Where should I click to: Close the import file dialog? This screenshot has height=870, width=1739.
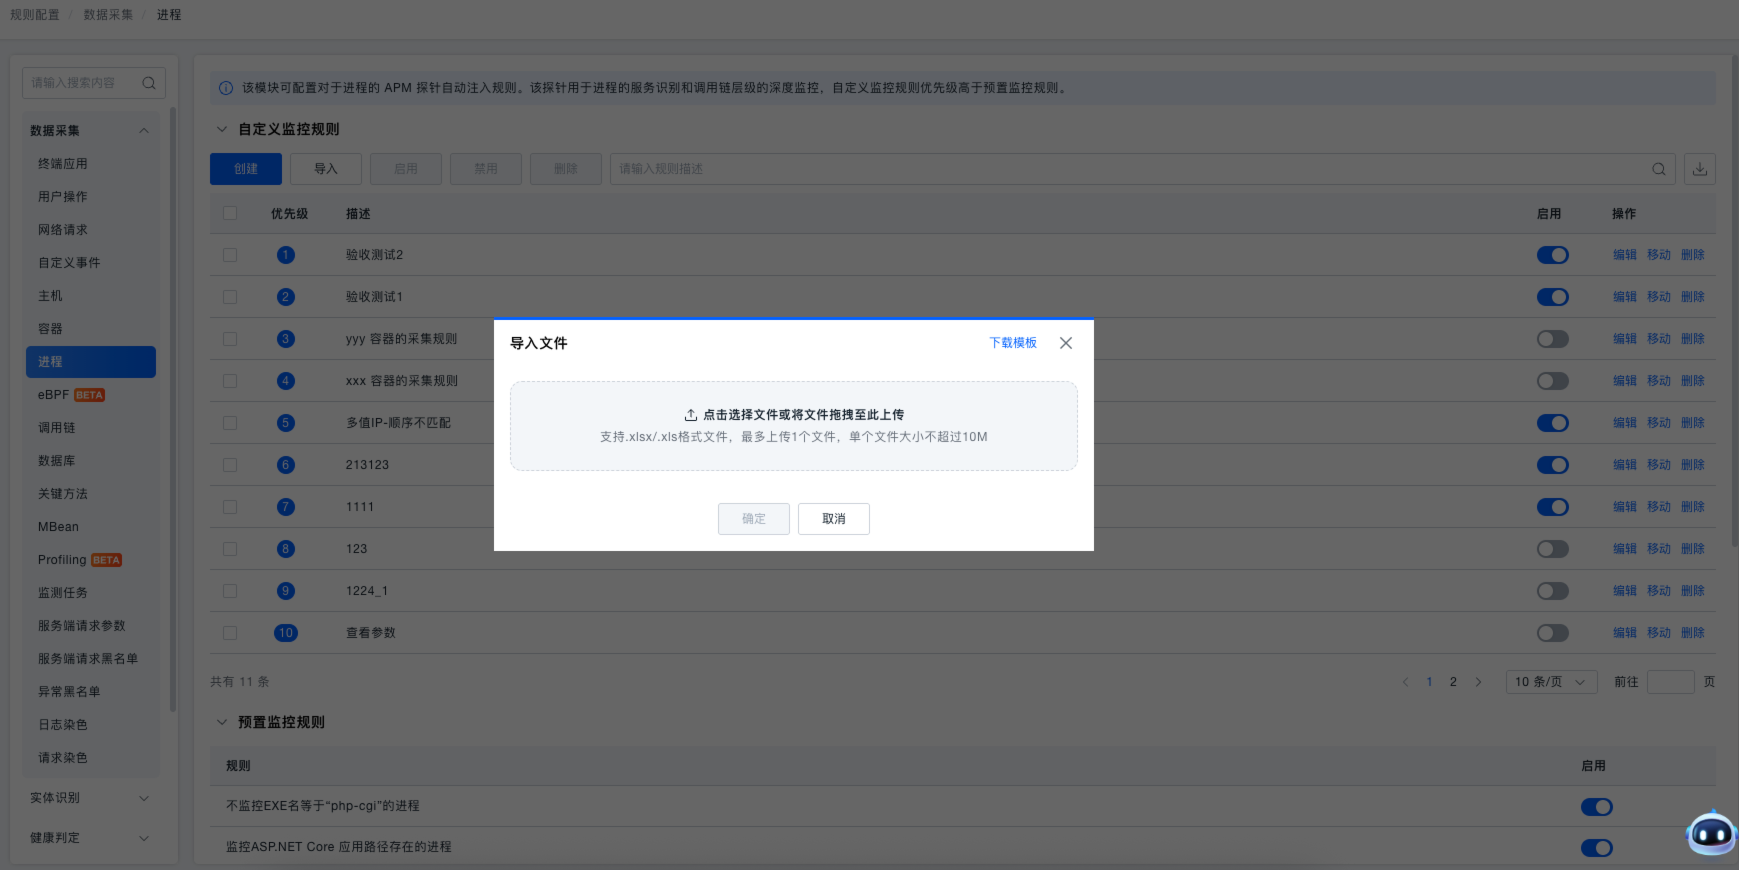[x=1066, y=343]
